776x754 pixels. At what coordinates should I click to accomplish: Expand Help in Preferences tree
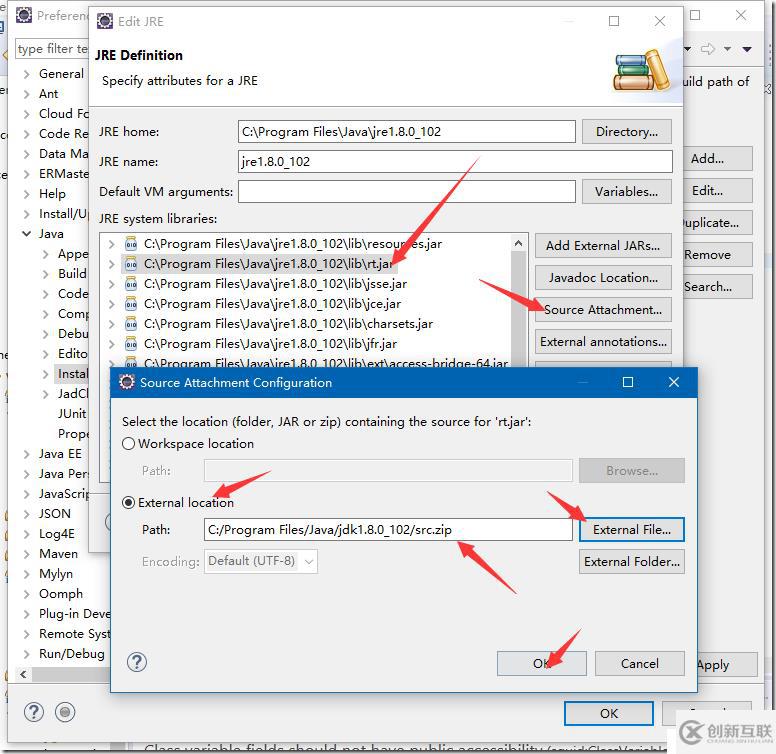click(26, 194)
